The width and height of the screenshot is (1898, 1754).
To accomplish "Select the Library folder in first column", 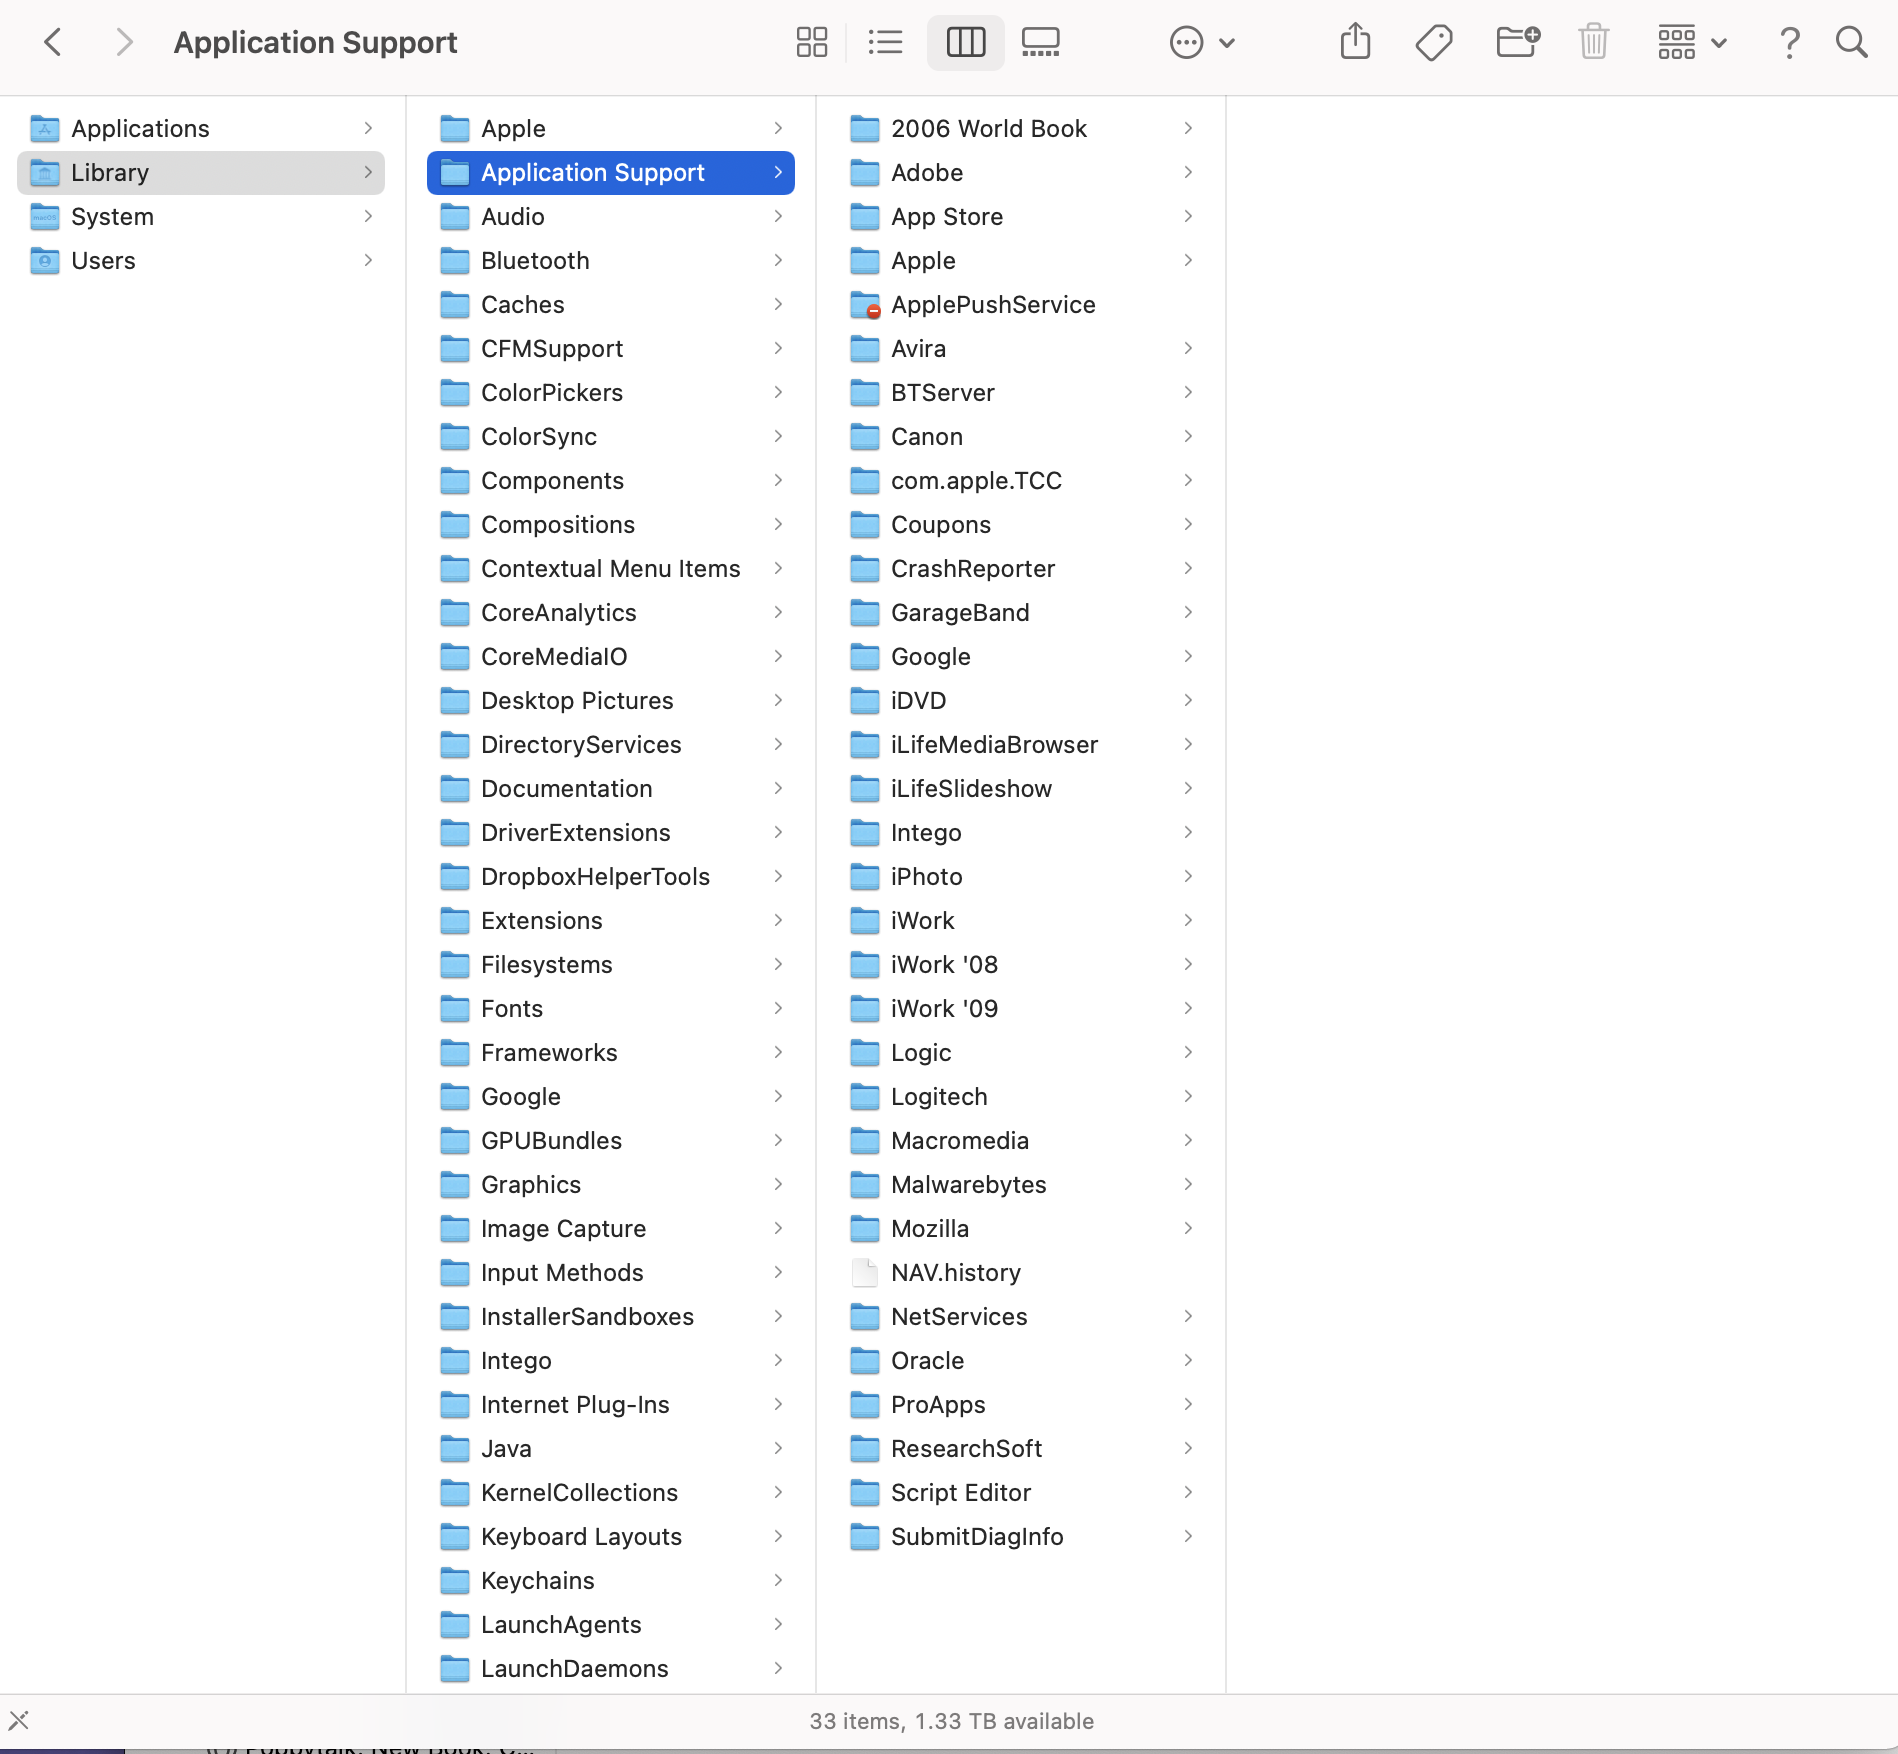I will pos(201,172).
